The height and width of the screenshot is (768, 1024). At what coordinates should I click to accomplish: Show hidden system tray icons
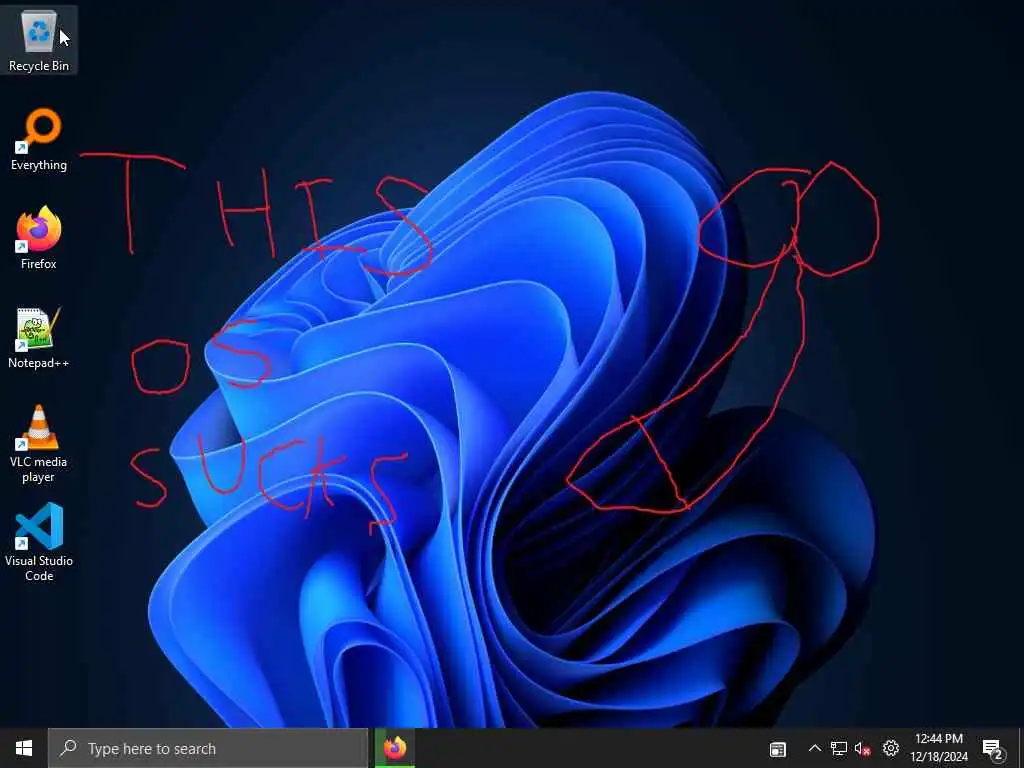point(814,748)
